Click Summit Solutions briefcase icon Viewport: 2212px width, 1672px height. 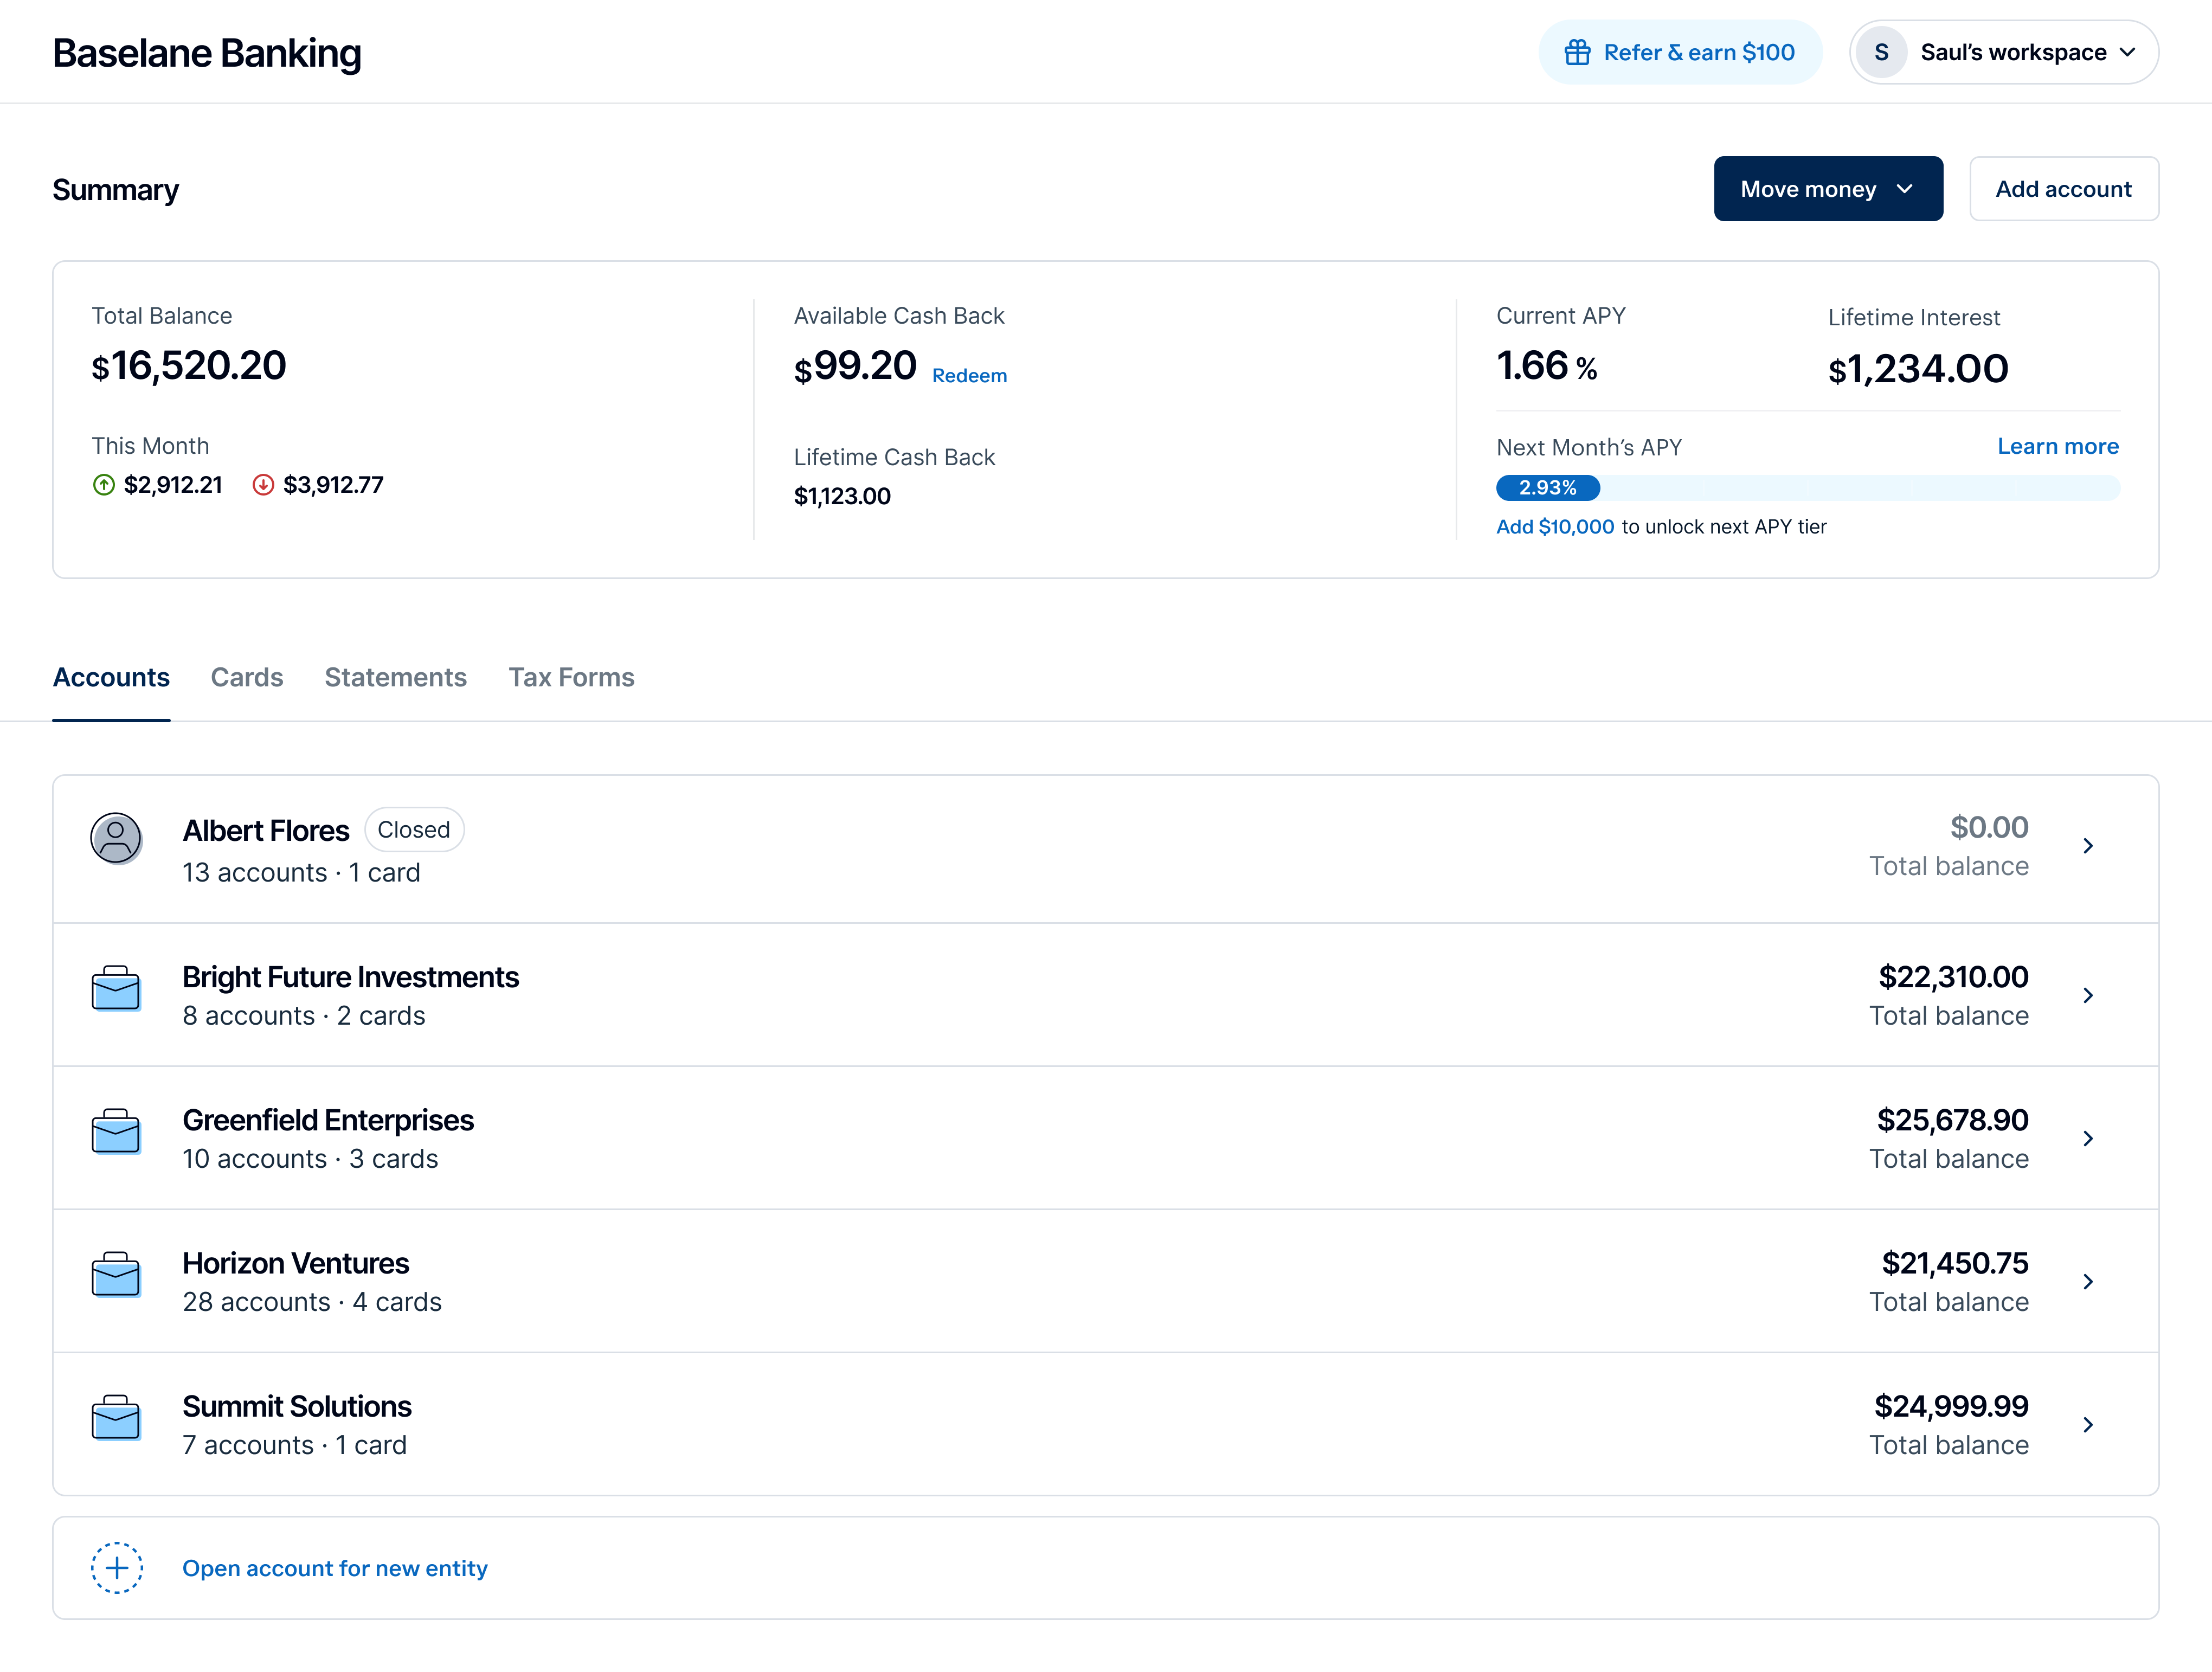[116, 1418]
